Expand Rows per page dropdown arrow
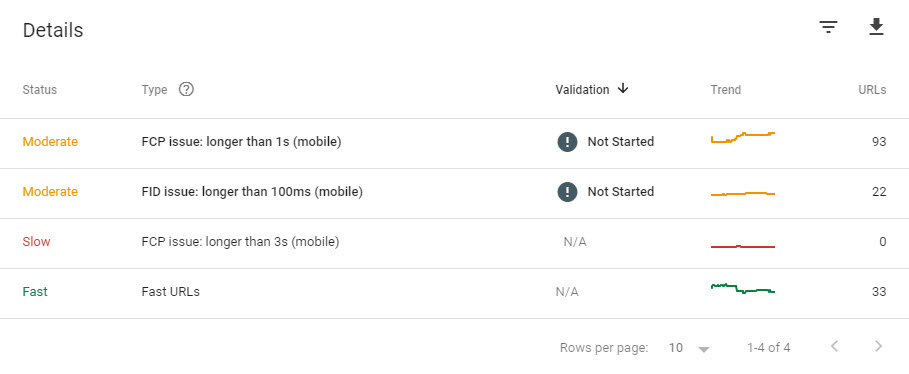Viewport: 909px width, 374px height. [x=704, y=349]
